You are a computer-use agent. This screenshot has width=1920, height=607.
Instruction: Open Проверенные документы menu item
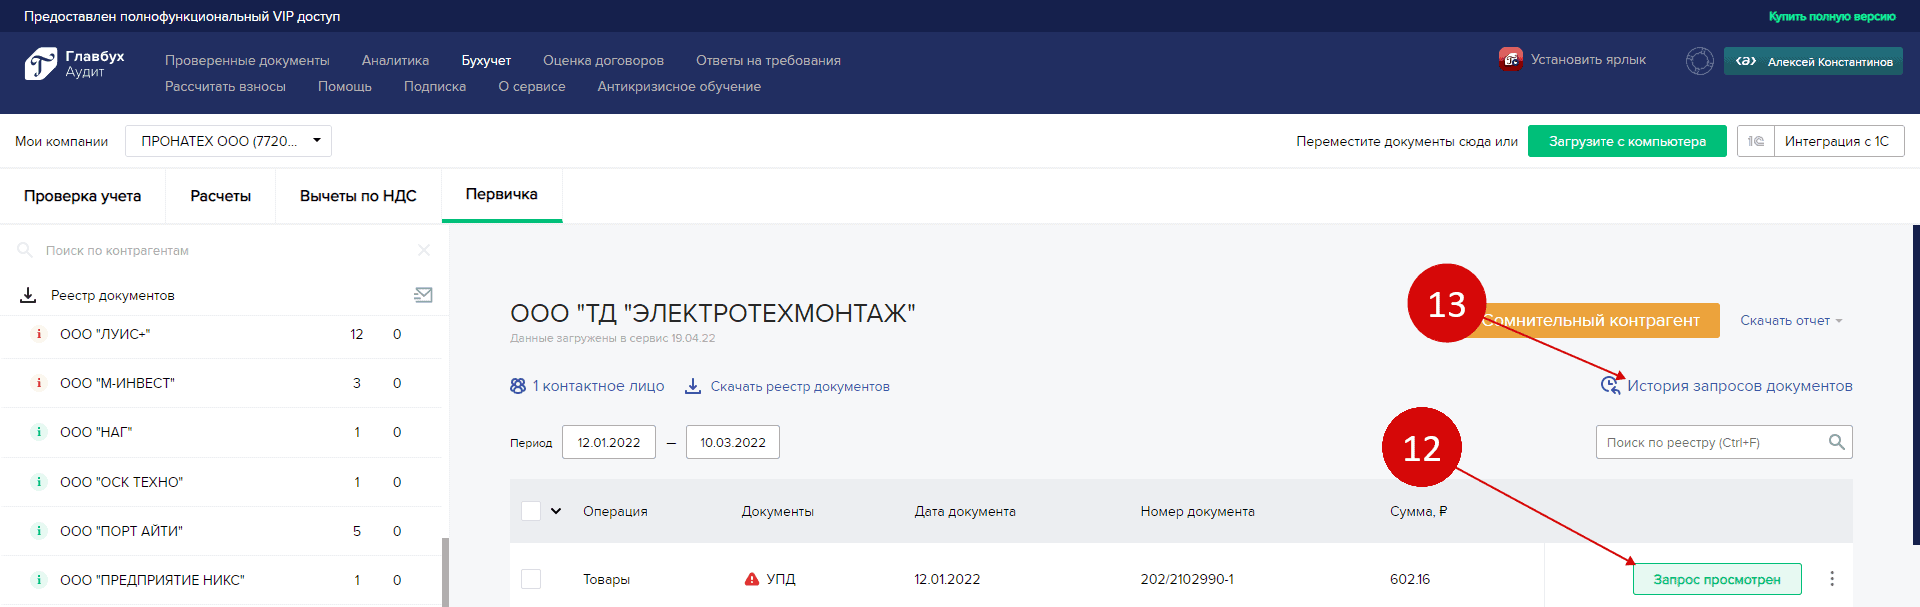pyautogui.click(x=247, y=61)
